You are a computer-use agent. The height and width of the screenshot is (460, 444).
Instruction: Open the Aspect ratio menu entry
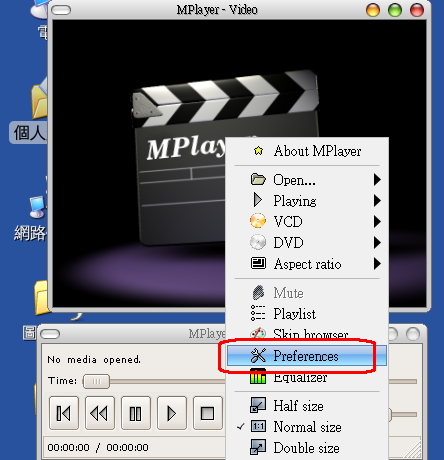[x=307, y=264]
